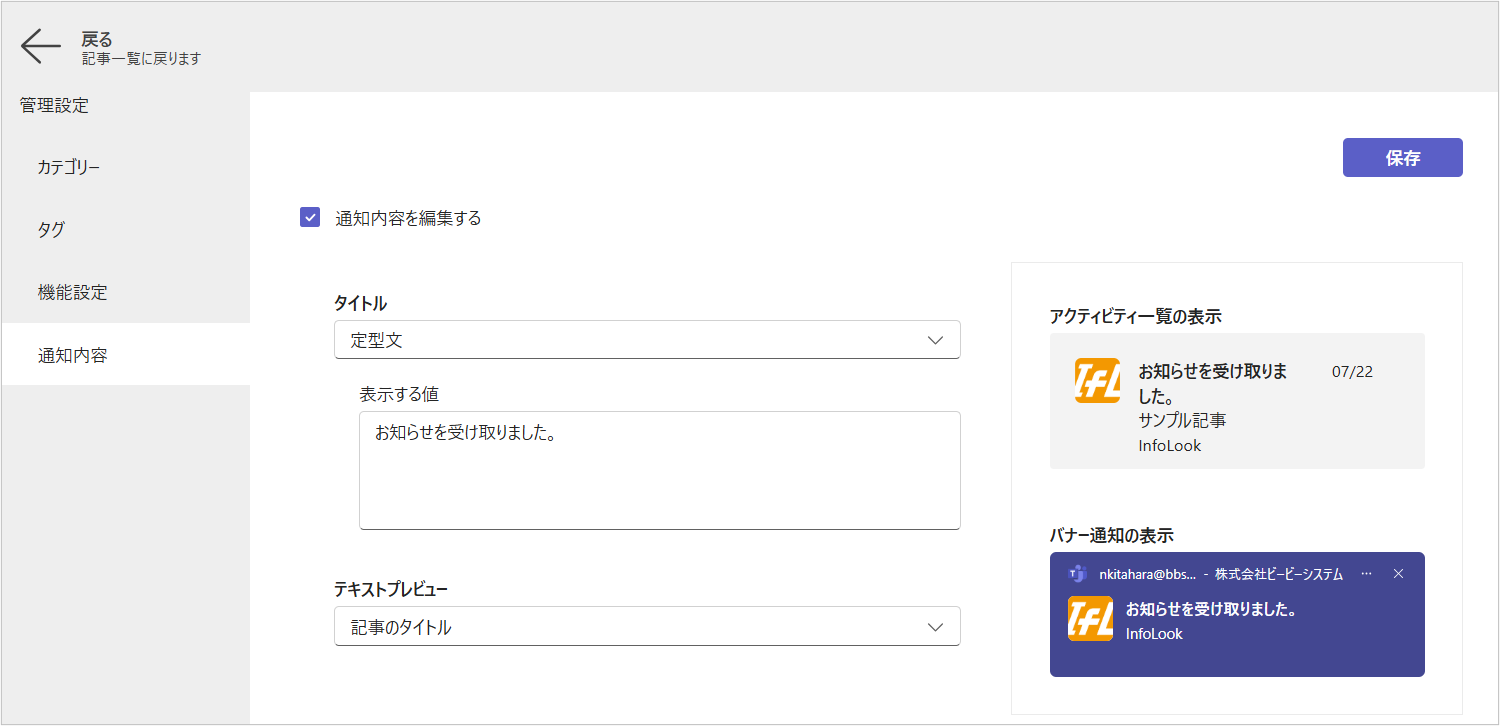Click InfoLook logo in banner notification preview
This screenshot has width=1500, height=726.
point(1090,618)
